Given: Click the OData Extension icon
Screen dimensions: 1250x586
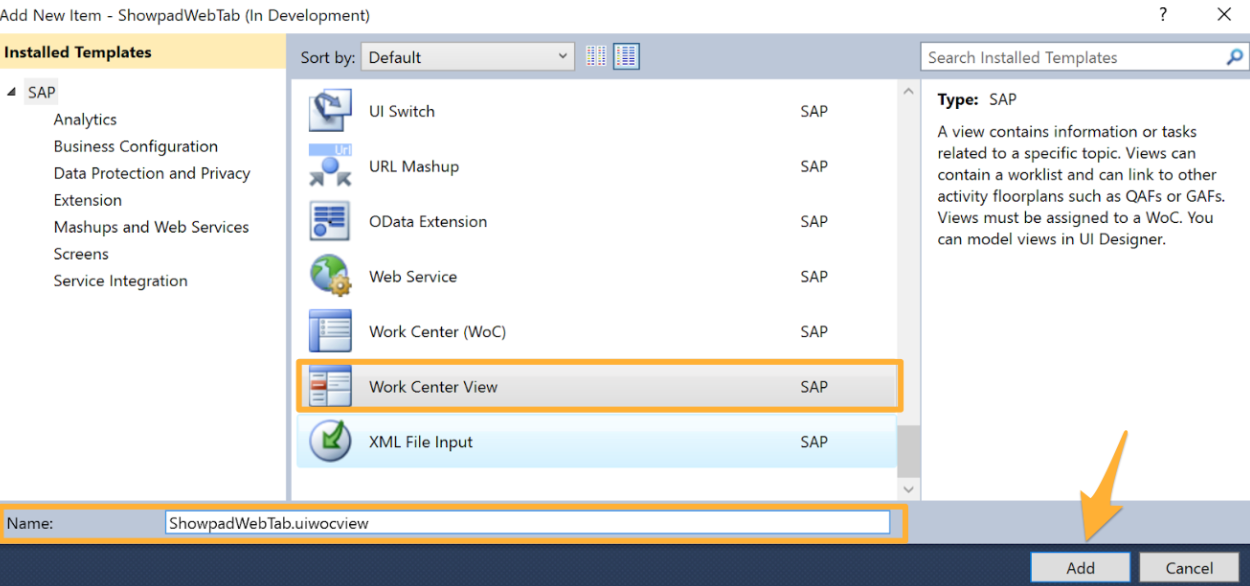Looking at the screenshot, I should (x=329, y=221).
